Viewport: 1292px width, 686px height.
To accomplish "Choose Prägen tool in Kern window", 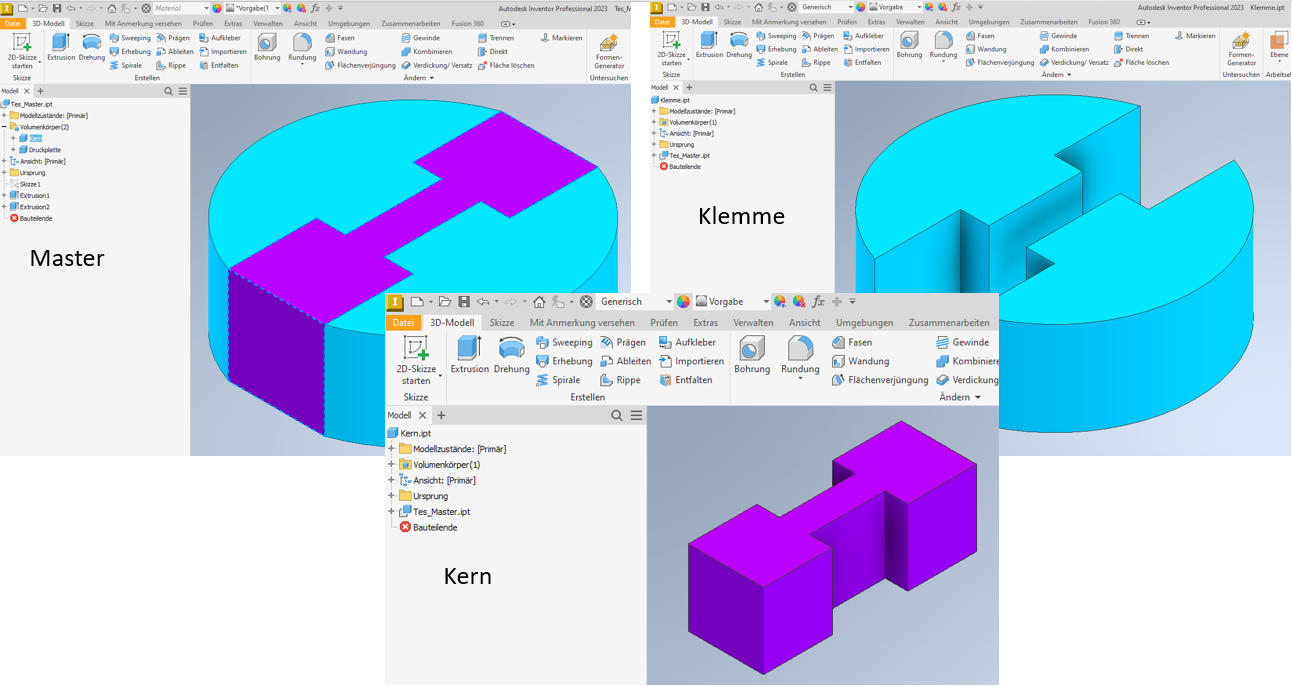I will pyautogui.click(x=622, y=342).
